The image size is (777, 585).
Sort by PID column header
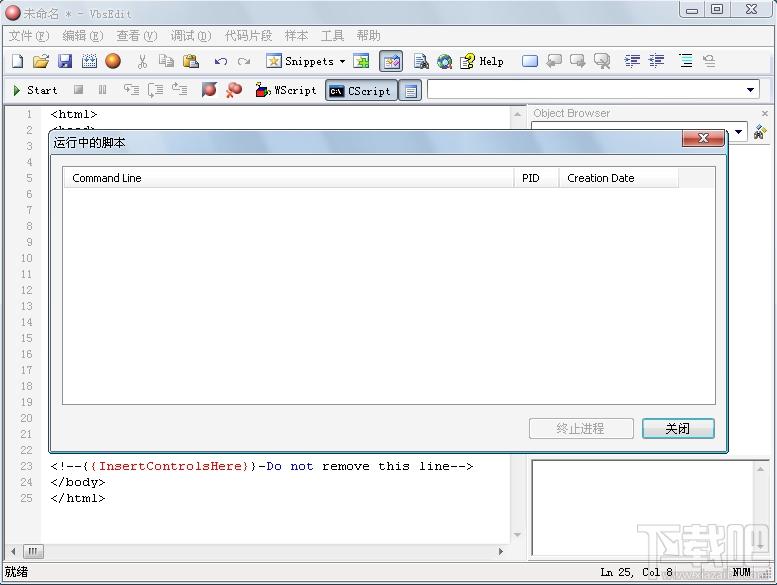(536, 178)
